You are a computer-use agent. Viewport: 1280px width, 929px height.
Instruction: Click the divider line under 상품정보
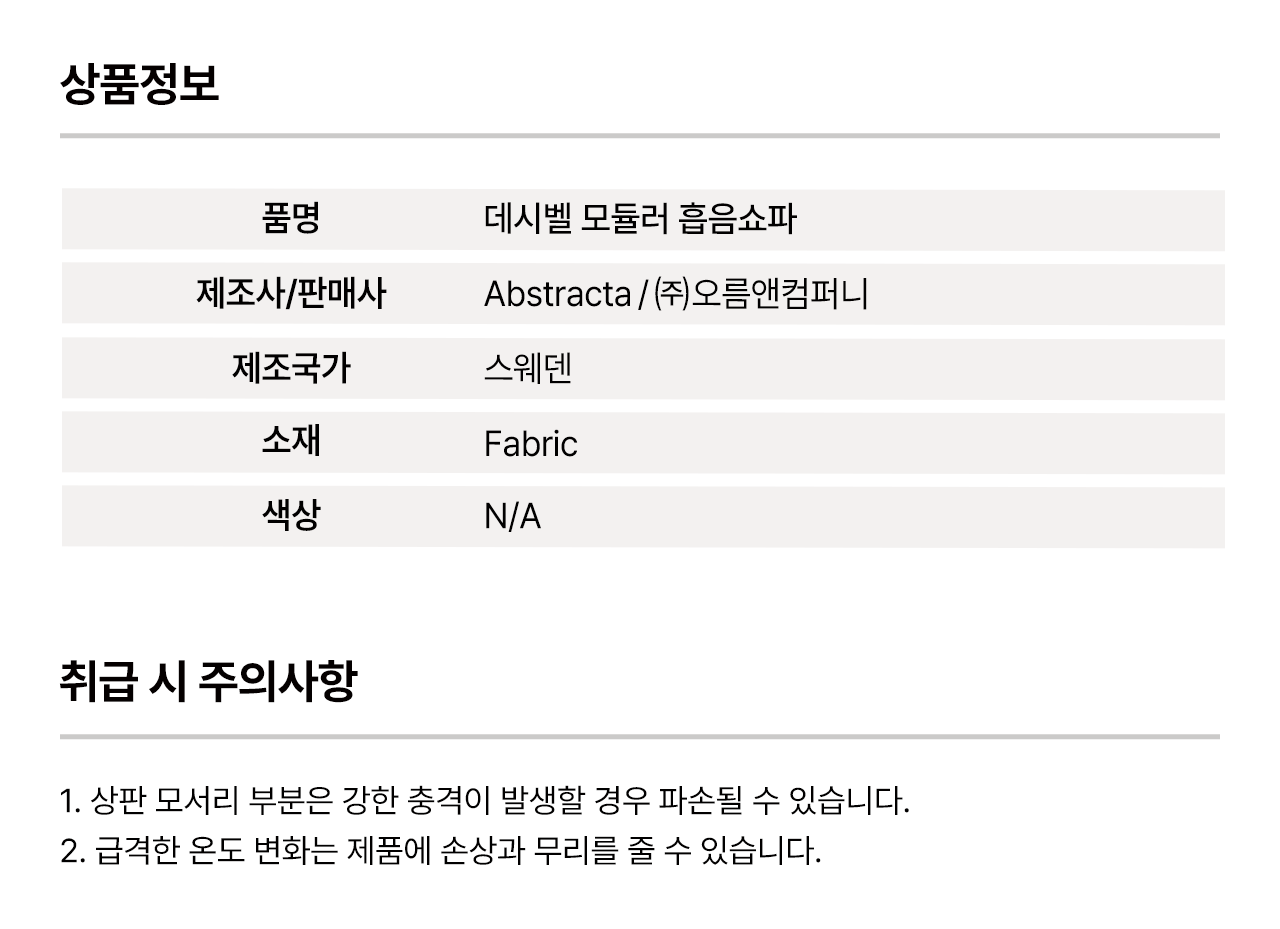coord(640,135)
